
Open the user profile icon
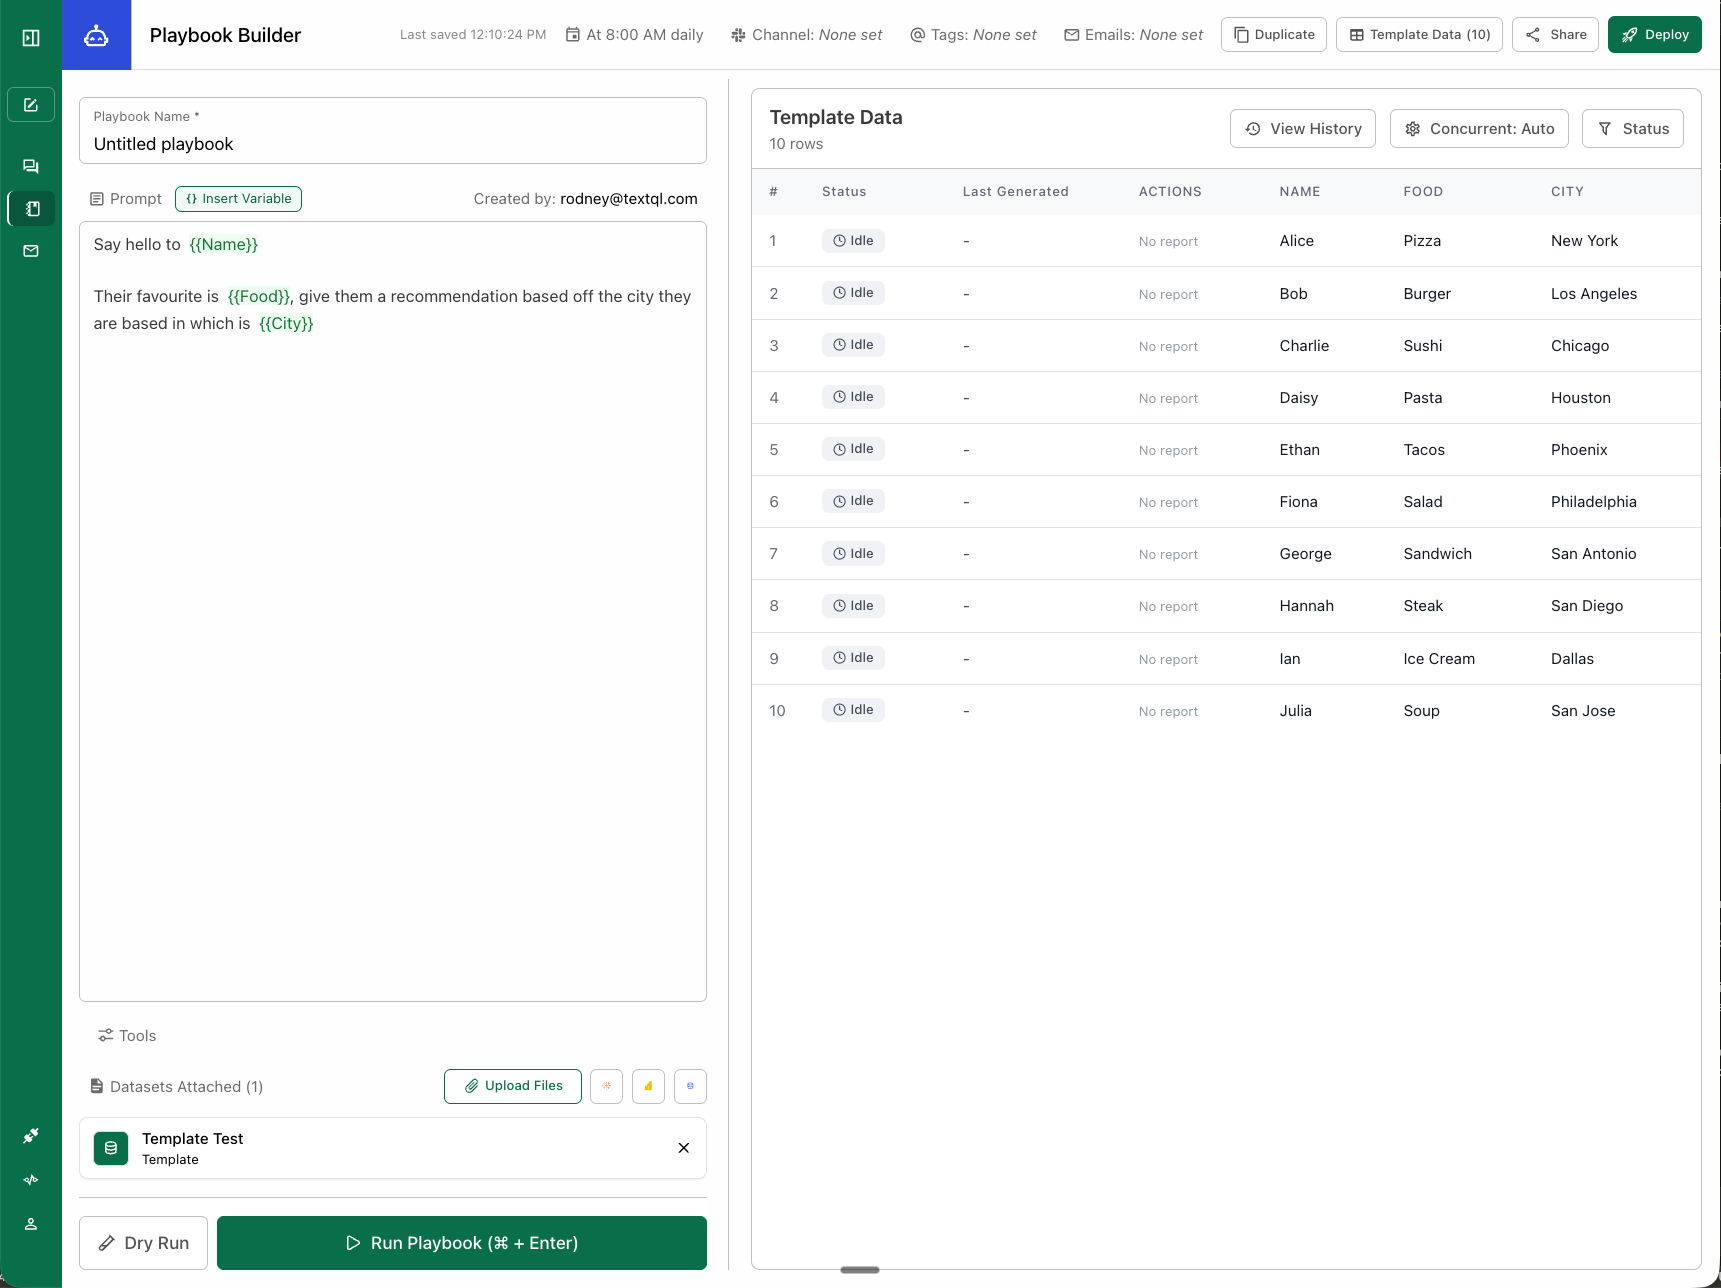(31, 1224)
